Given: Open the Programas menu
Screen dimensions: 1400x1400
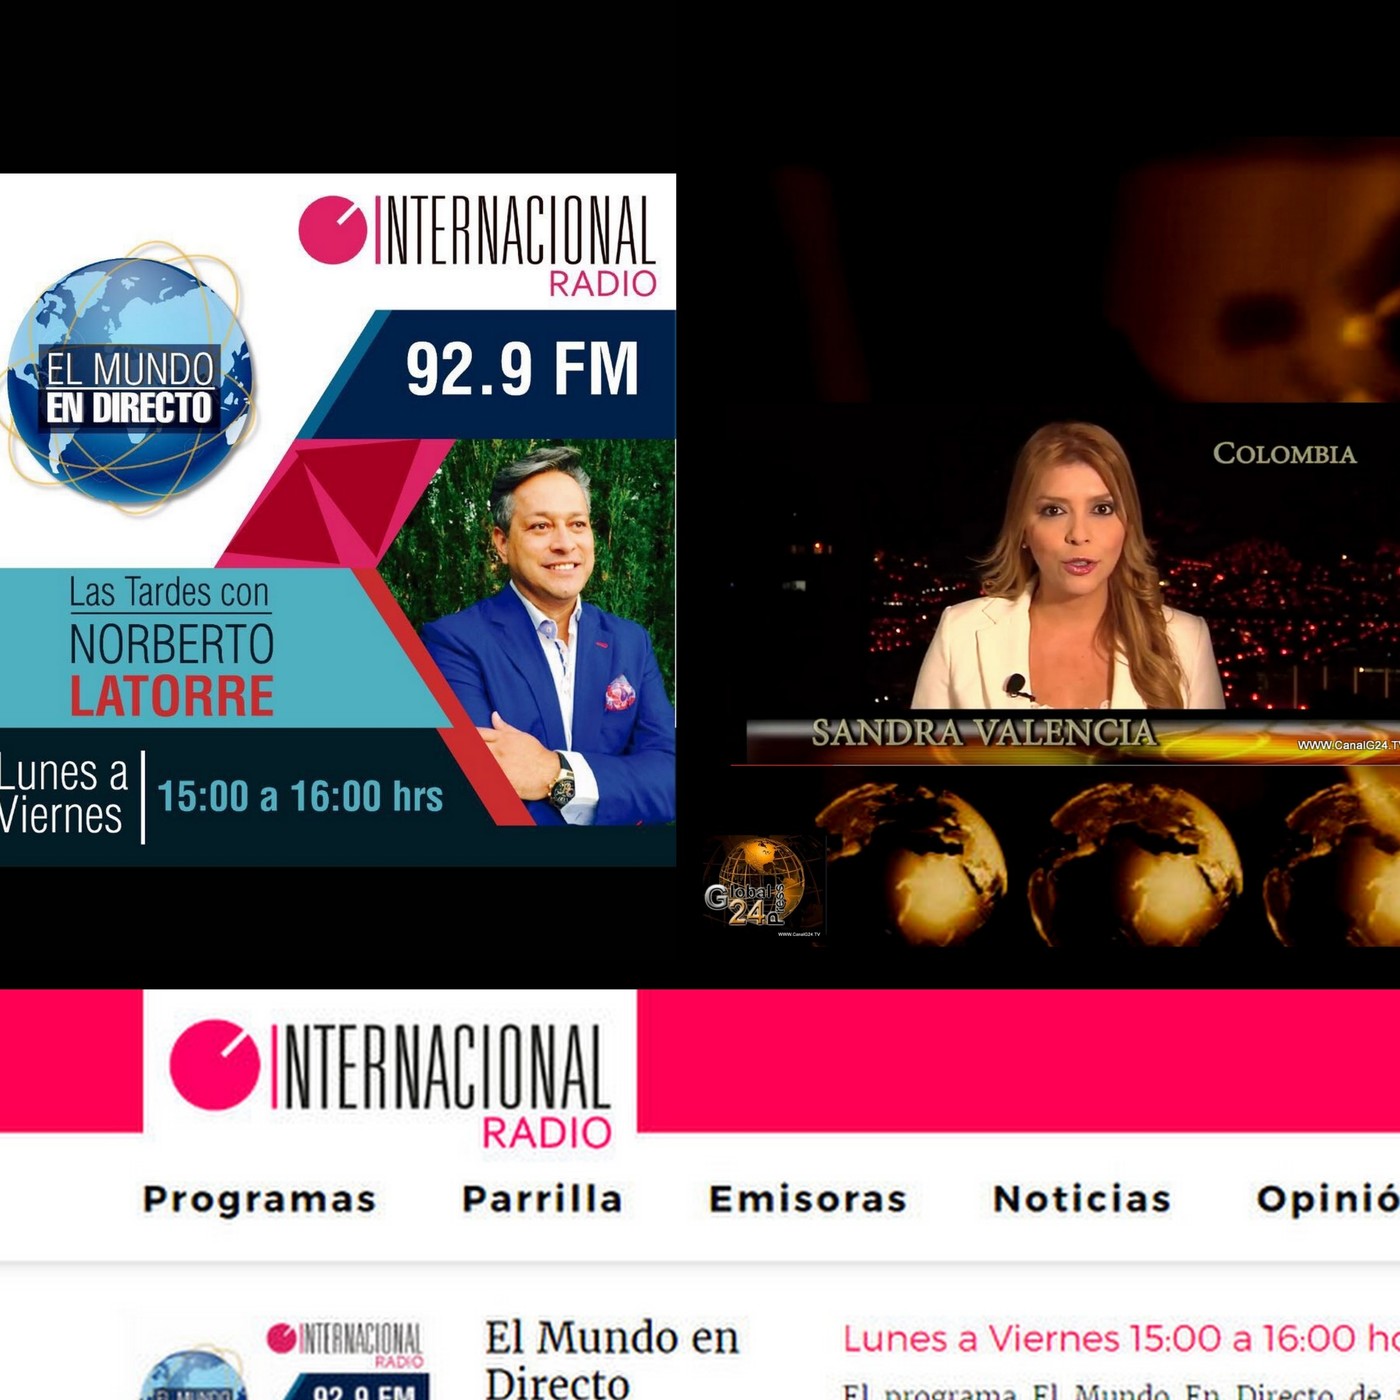Looking at the screenshot, I should (260, 1198).
